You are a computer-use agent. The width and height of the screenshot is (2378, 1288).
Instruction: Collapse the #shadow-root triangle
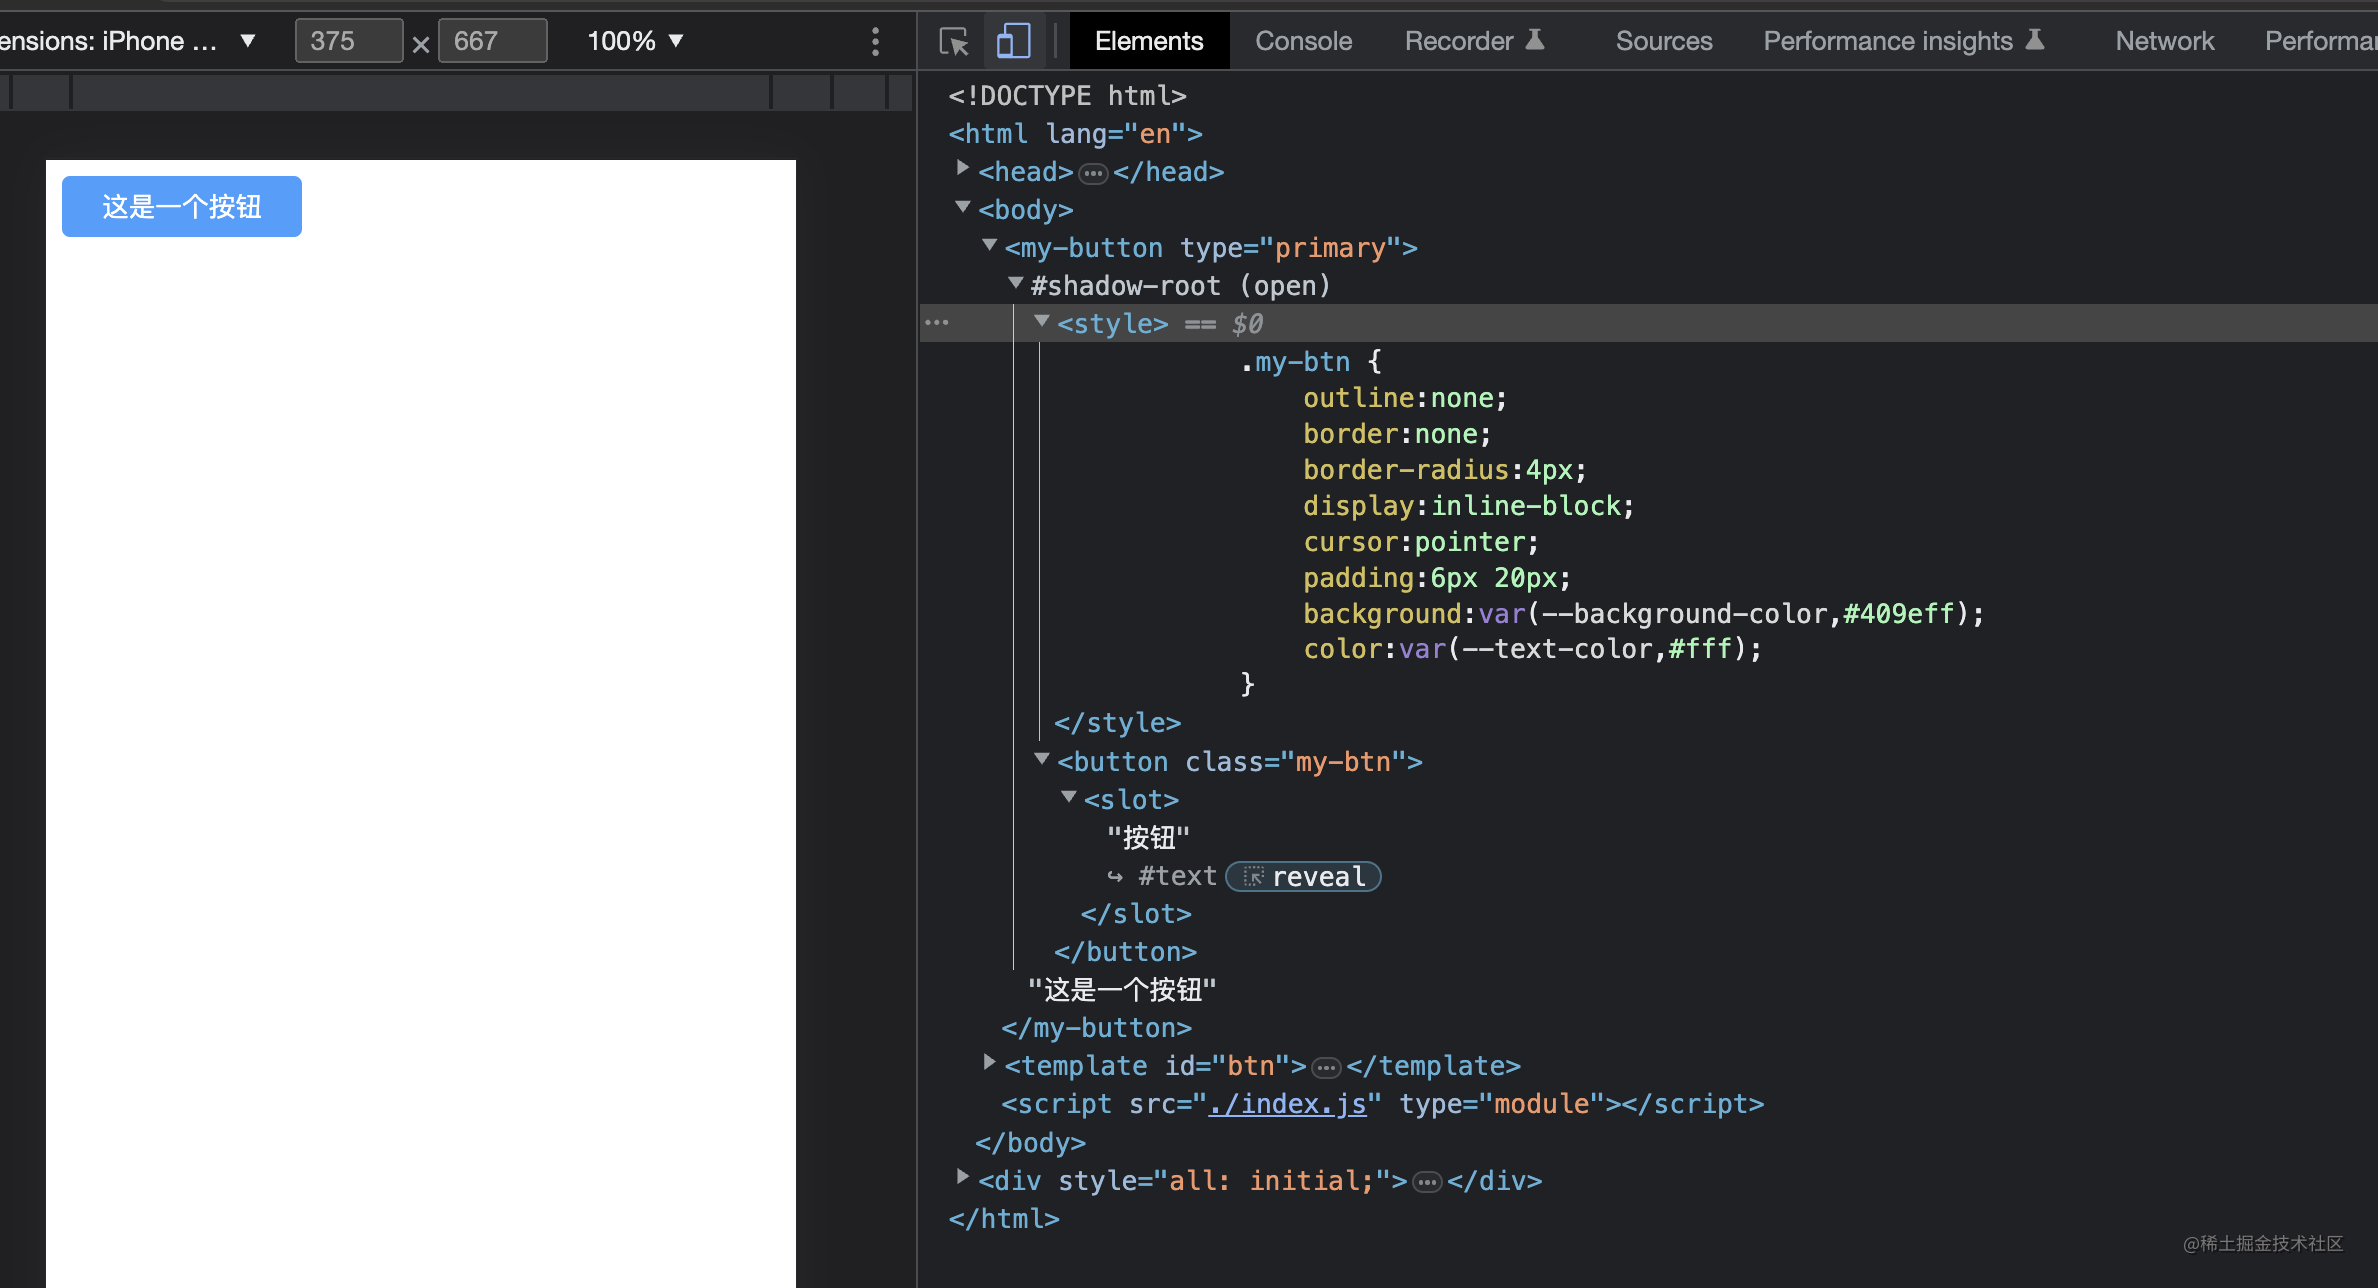click(x=1015, y=284)
